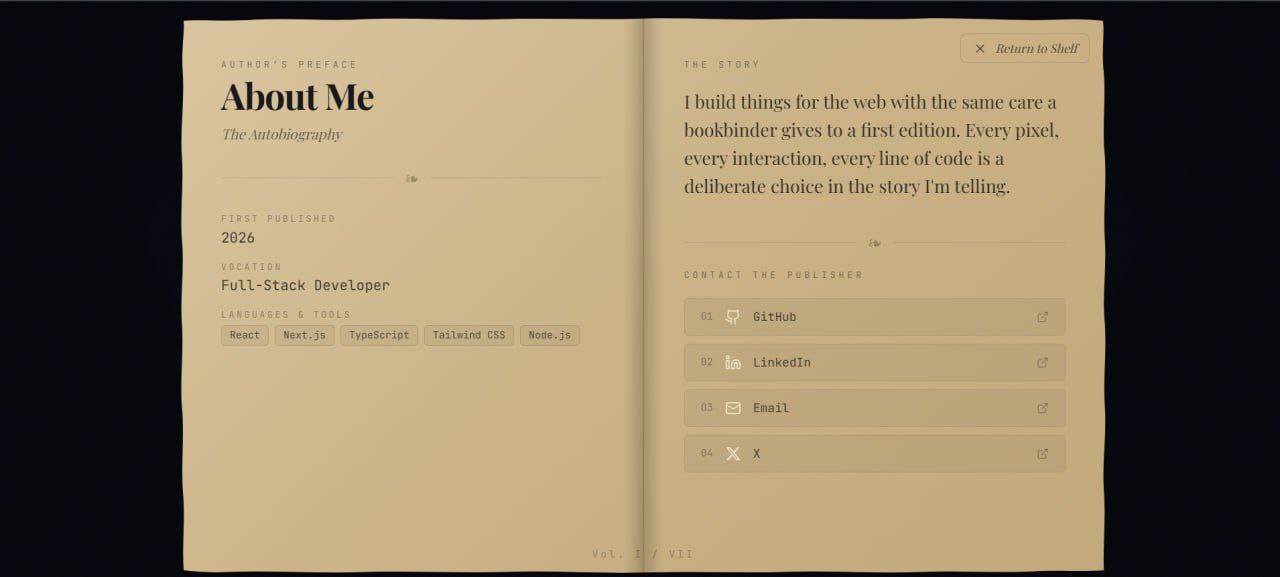
Task: Select the Tailwind CSS tag
Action: coord(469,335)
